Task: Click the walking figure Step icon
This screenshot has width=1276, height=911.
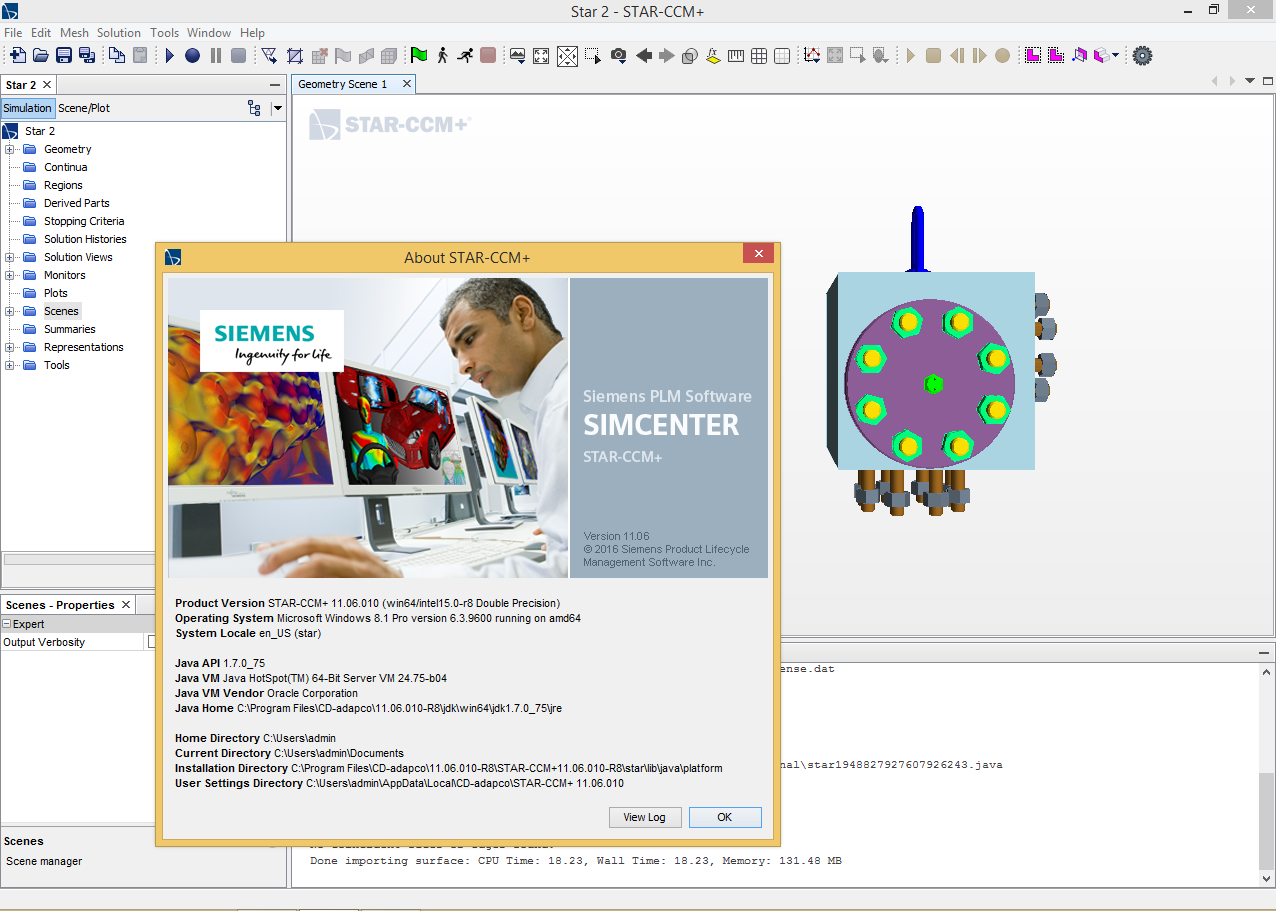Action: pos(442,56)
